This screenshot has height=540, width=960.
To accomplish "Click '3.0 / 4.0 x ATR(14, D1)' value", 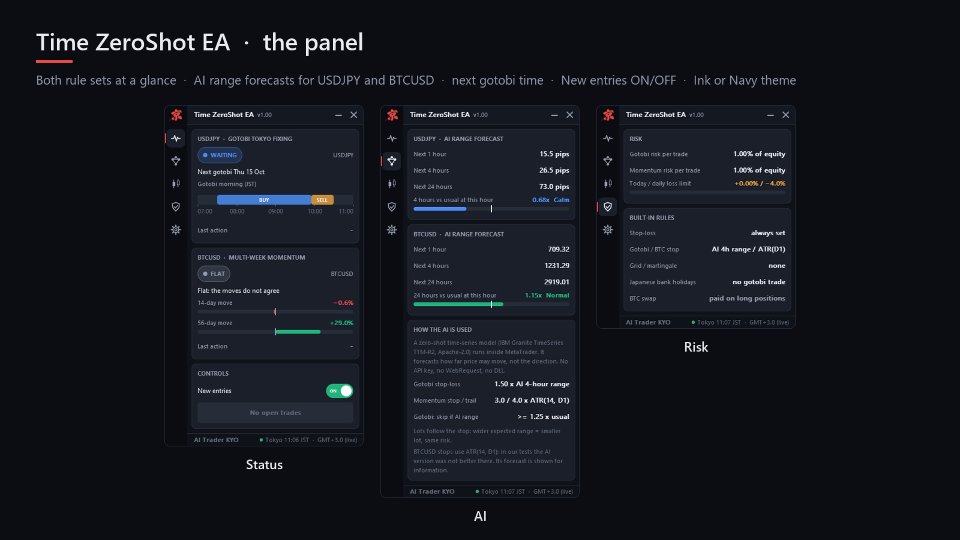I will coord(532,400).
